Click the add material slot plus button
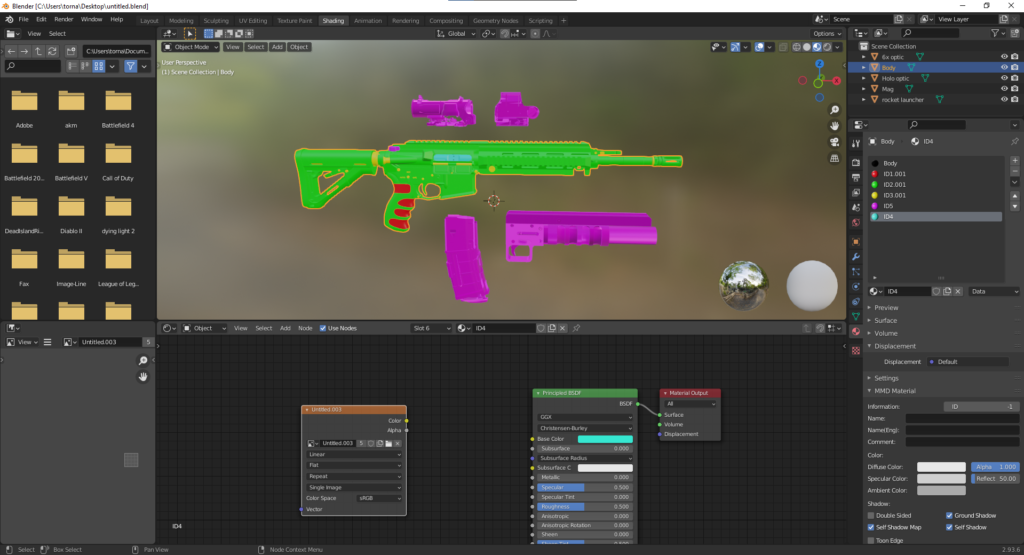 coord(1014,162)
